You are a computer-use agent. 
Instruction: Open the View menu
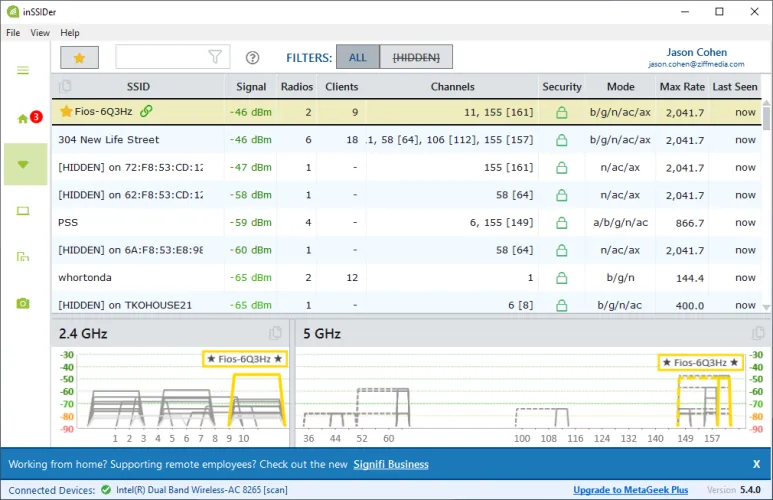40,33
